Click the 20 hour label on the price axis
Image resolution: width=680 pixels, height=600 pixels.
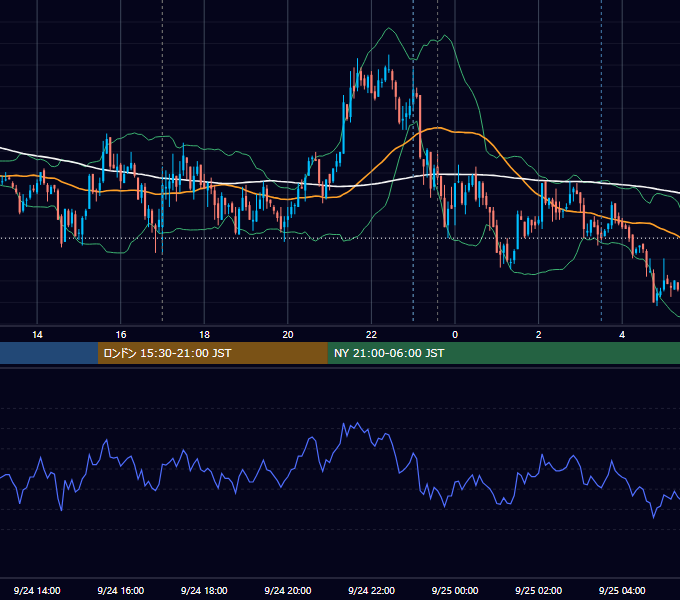click(288, 335)
